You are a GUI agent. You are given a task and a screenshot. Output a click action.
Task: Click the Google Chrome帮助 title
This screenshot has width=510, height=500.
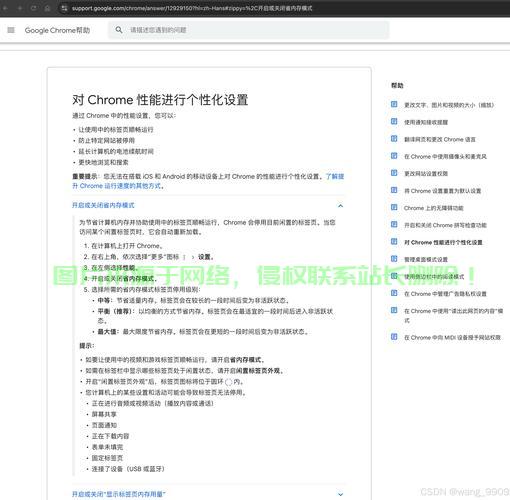coord(57,30)
